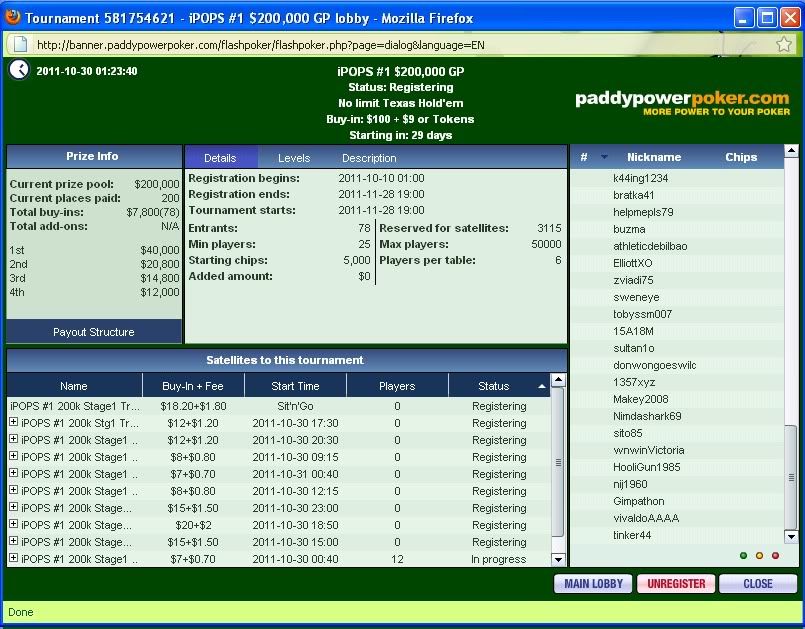The image size is (805, 629).
Task: Expand the satellite starting 2011-10-30 12:15
Action: pos(14,490)
